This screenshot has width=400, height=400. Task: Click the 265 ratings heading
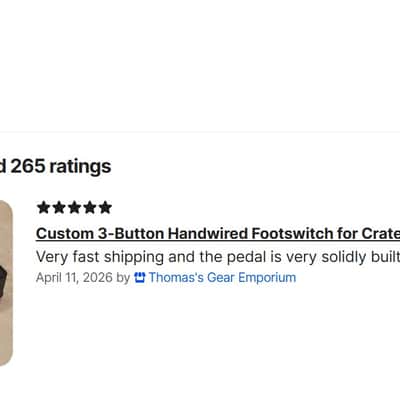55,166
